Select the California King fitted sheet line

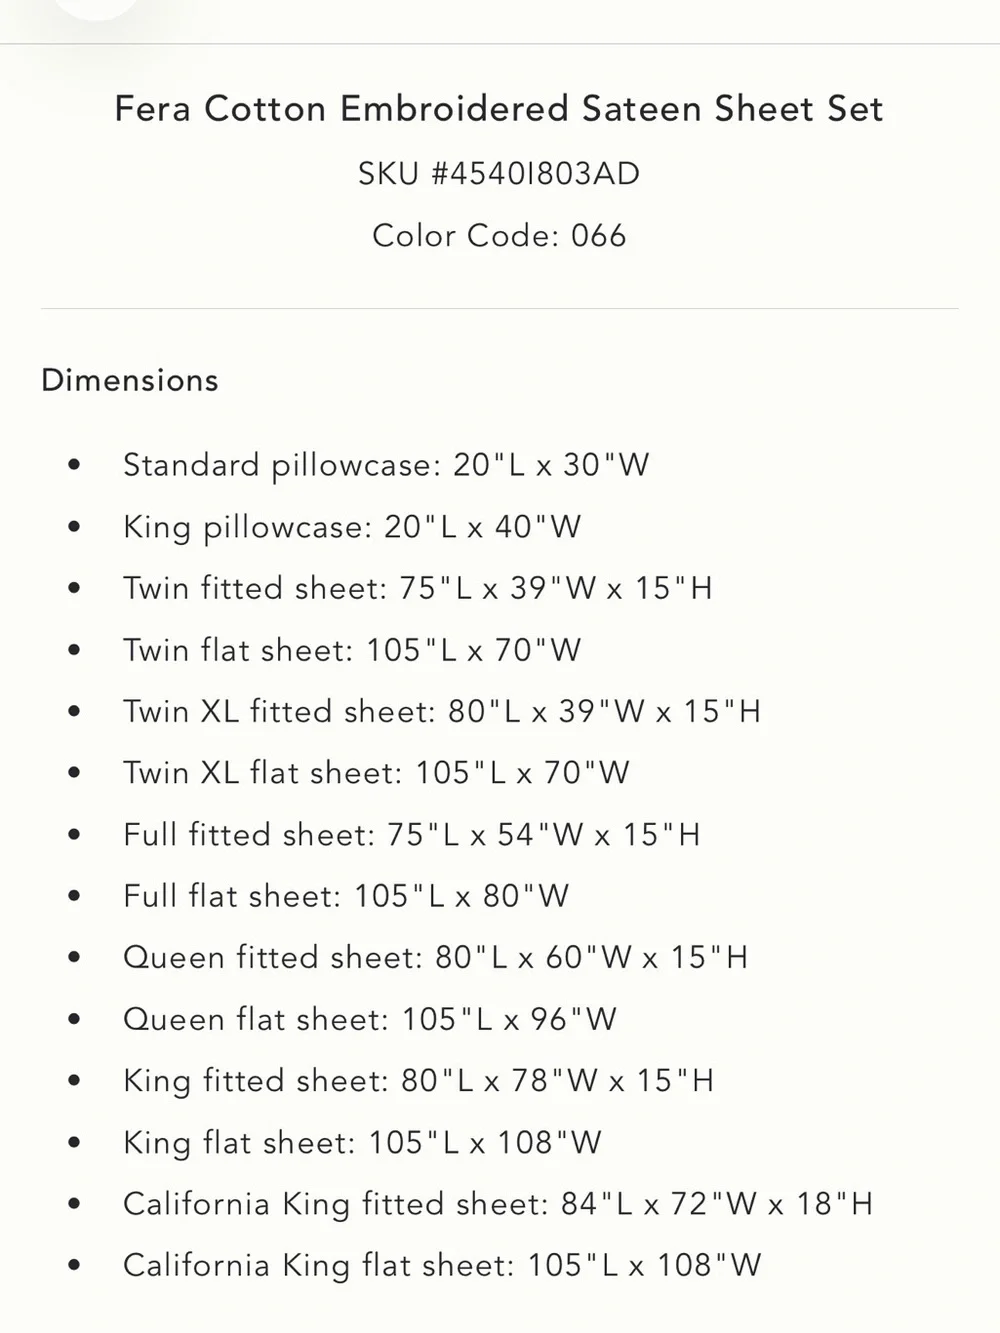tap(498, 1204)
